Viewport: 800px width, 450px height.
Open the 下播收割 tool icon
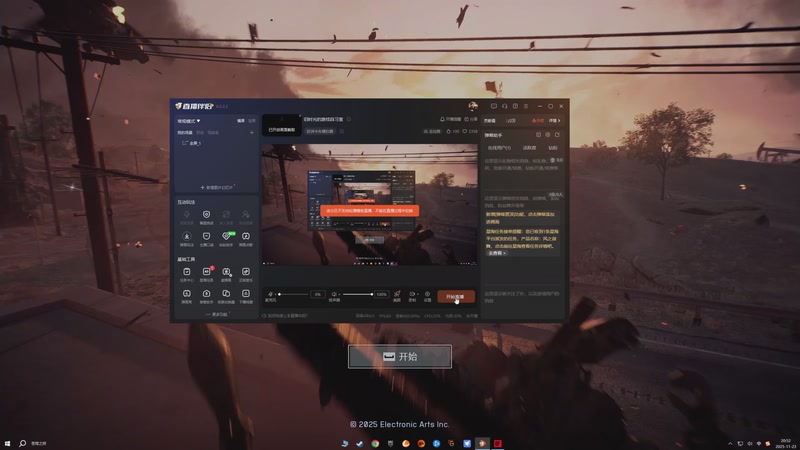pyautogui.click(x=246, y=296)
